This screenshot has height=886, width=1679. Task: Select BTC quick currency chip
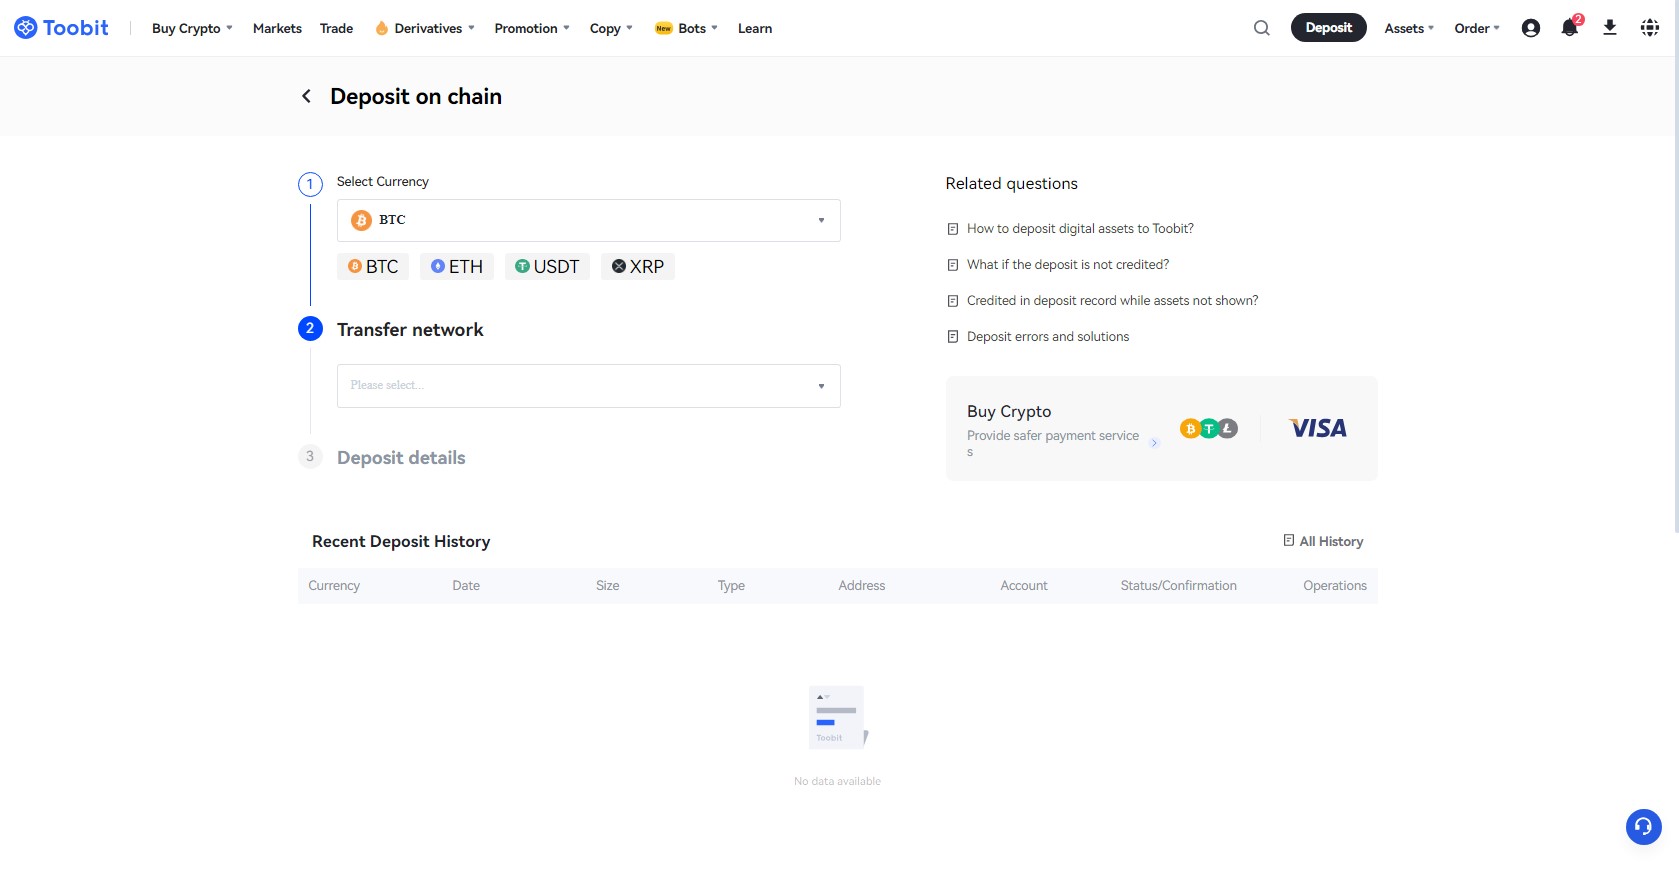point(373,266)
